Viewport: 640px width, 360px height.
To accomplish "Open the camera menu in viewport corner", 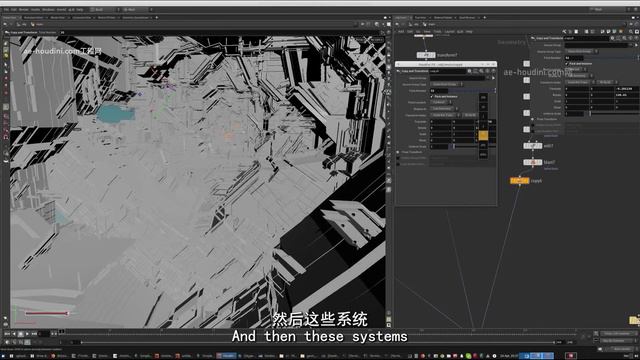I will click(x=378, y=40).
